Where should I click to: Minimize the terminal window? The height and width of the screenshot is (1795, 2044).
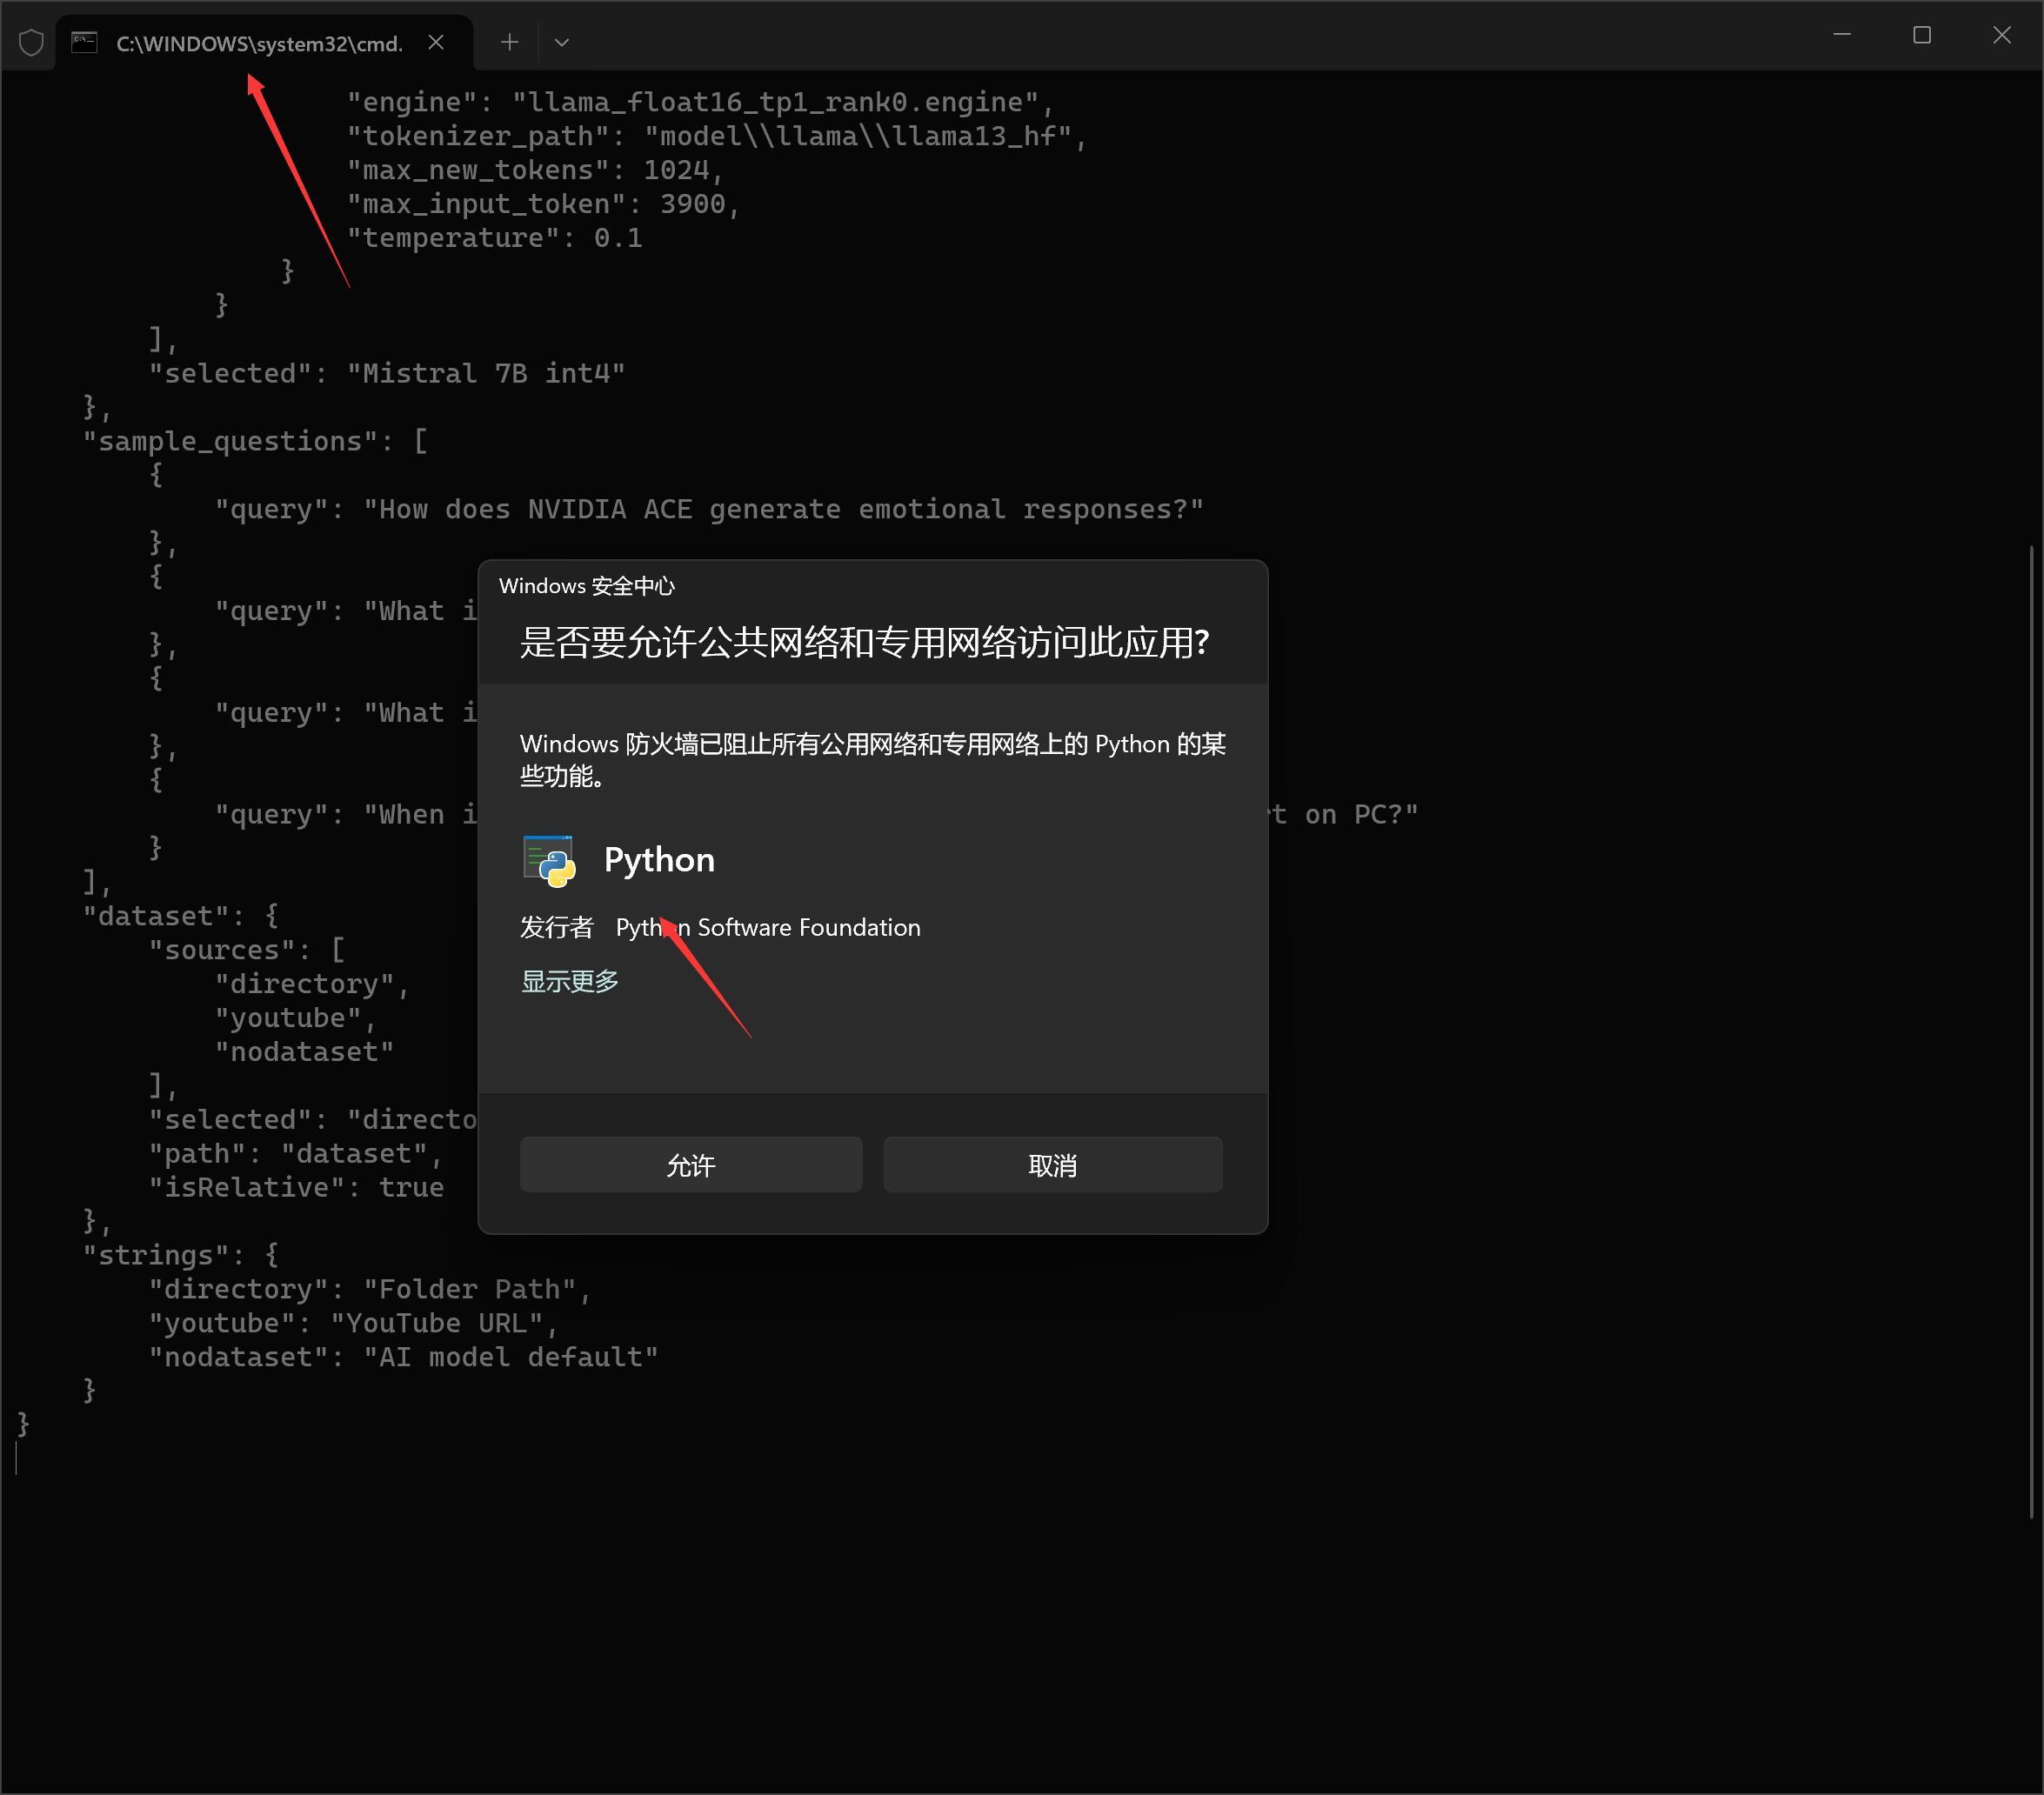pyautogui.click(x=1842, y=35)
